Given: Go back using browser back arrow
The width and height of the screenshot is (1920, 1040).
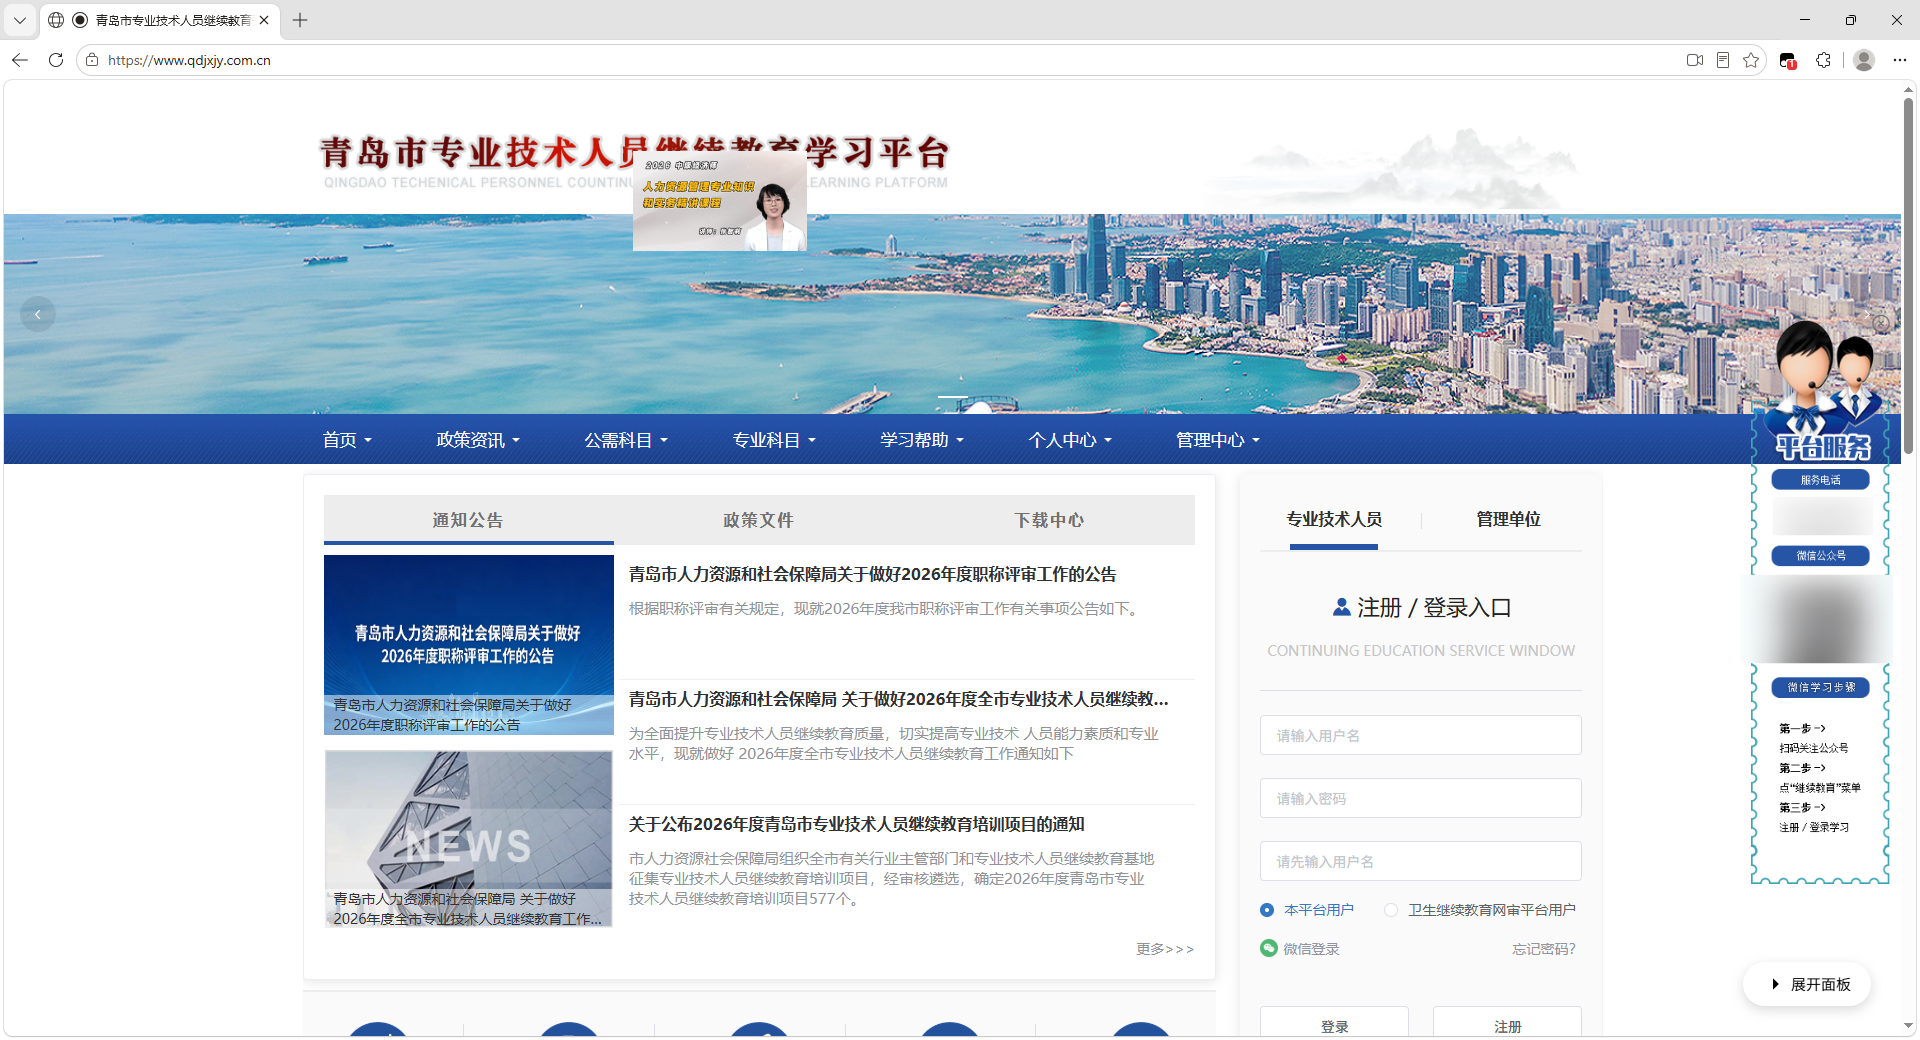Looking at the screenshot, I should coord(20,60).
